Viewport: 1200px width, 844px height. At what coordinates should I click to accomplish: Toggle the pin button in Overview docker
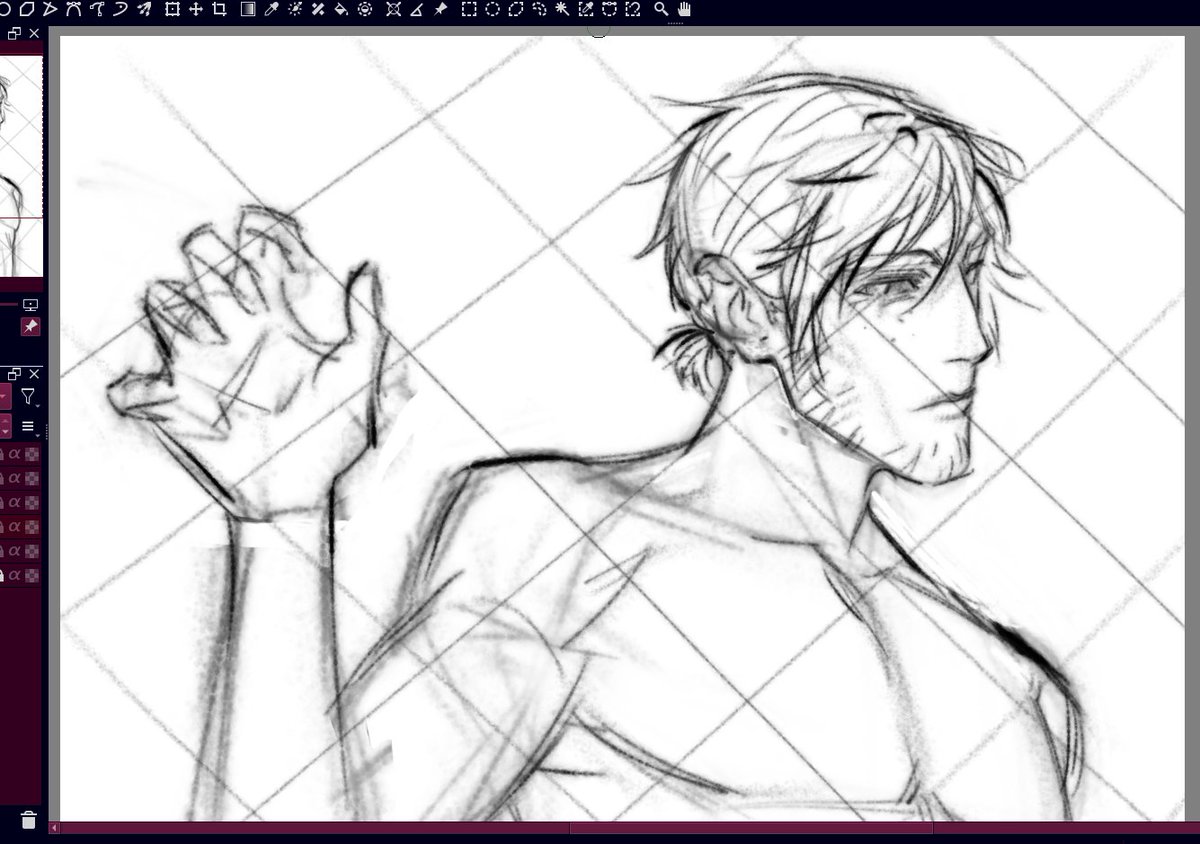(30, 327)
